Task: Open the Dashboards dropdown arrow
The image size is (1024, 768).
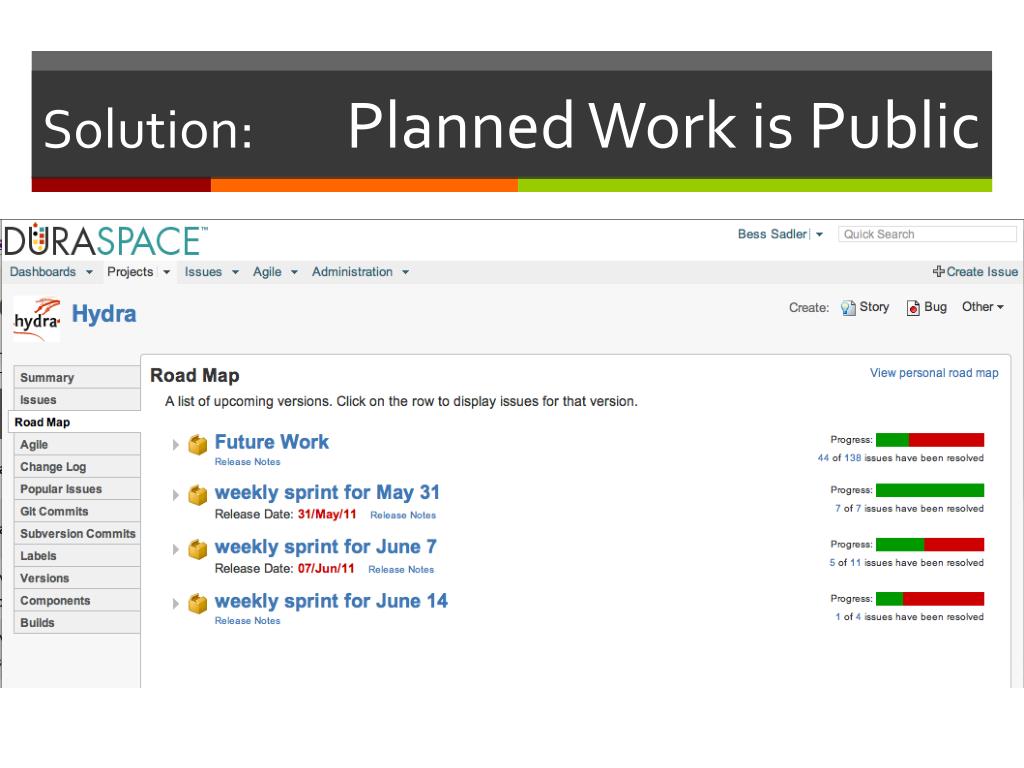Action: (89, 272)
